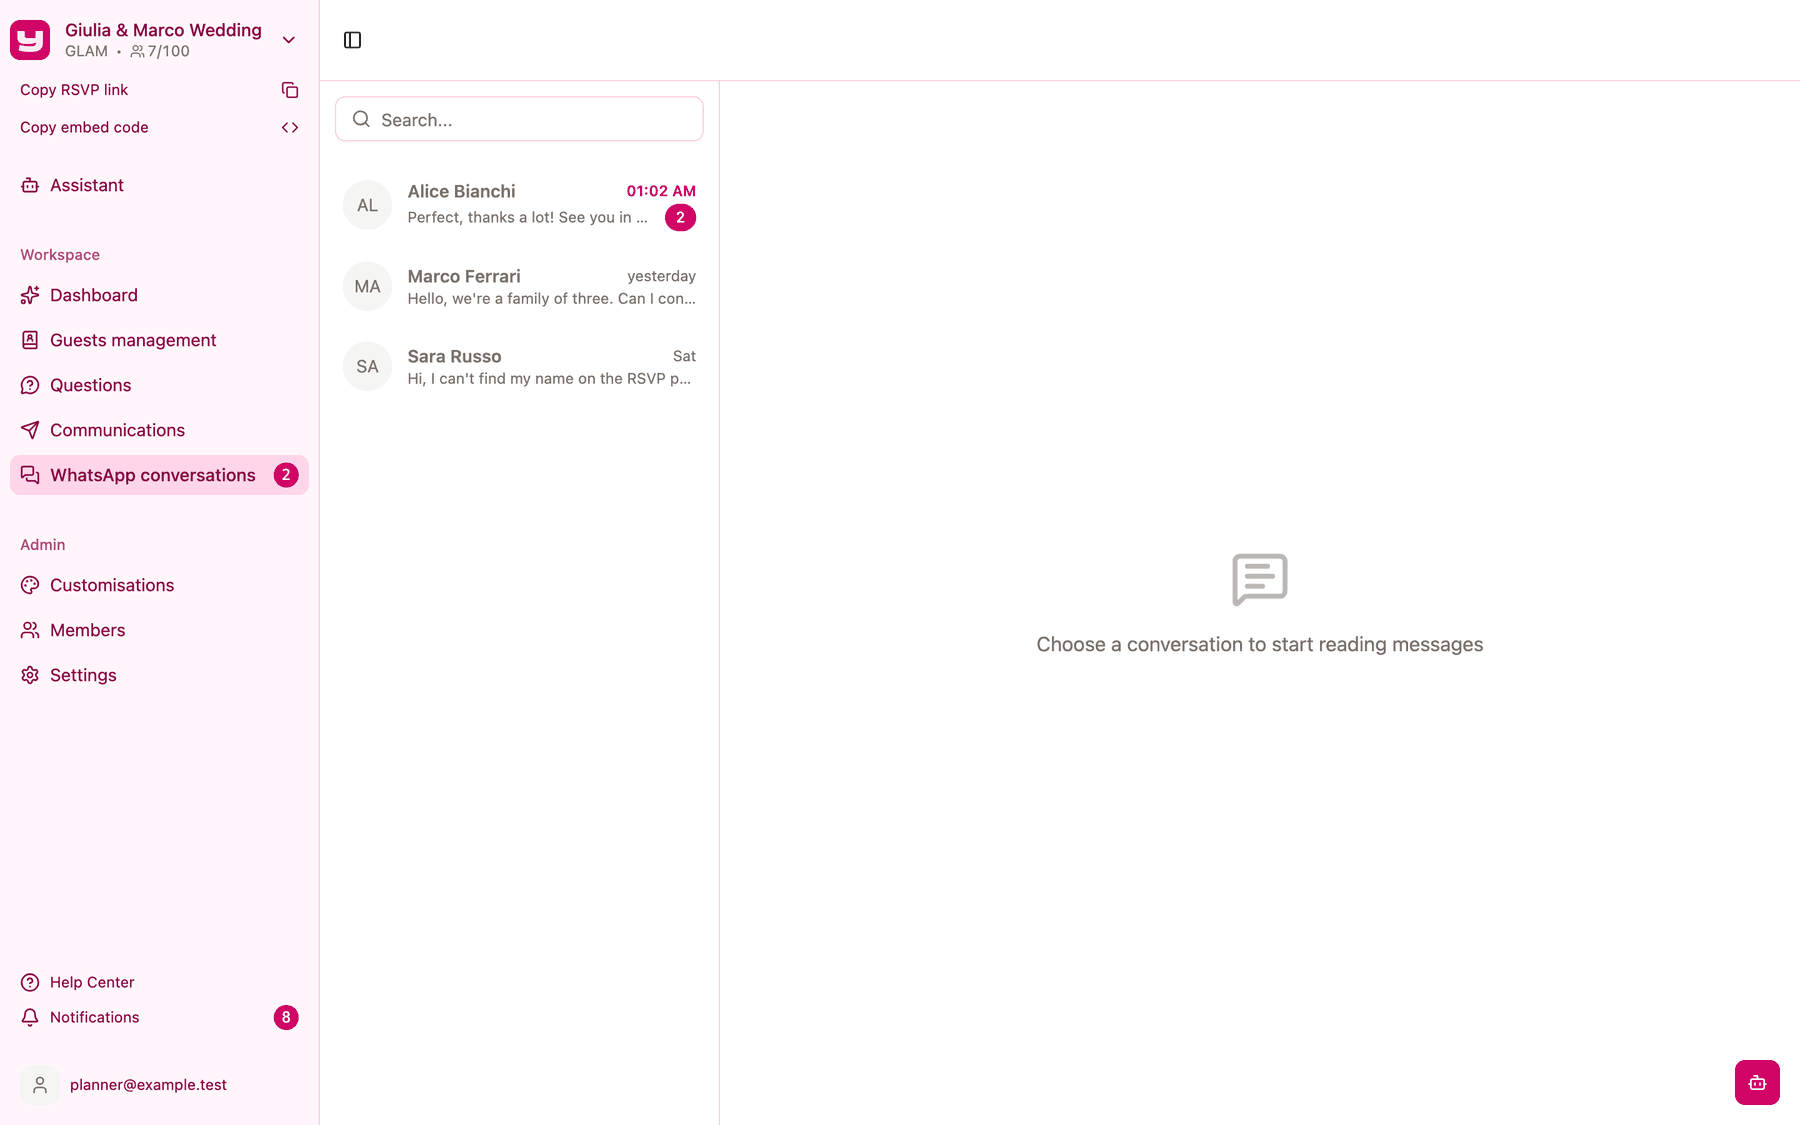Go to Dashboard
1800x1125 pixels.
pos(160,295)
